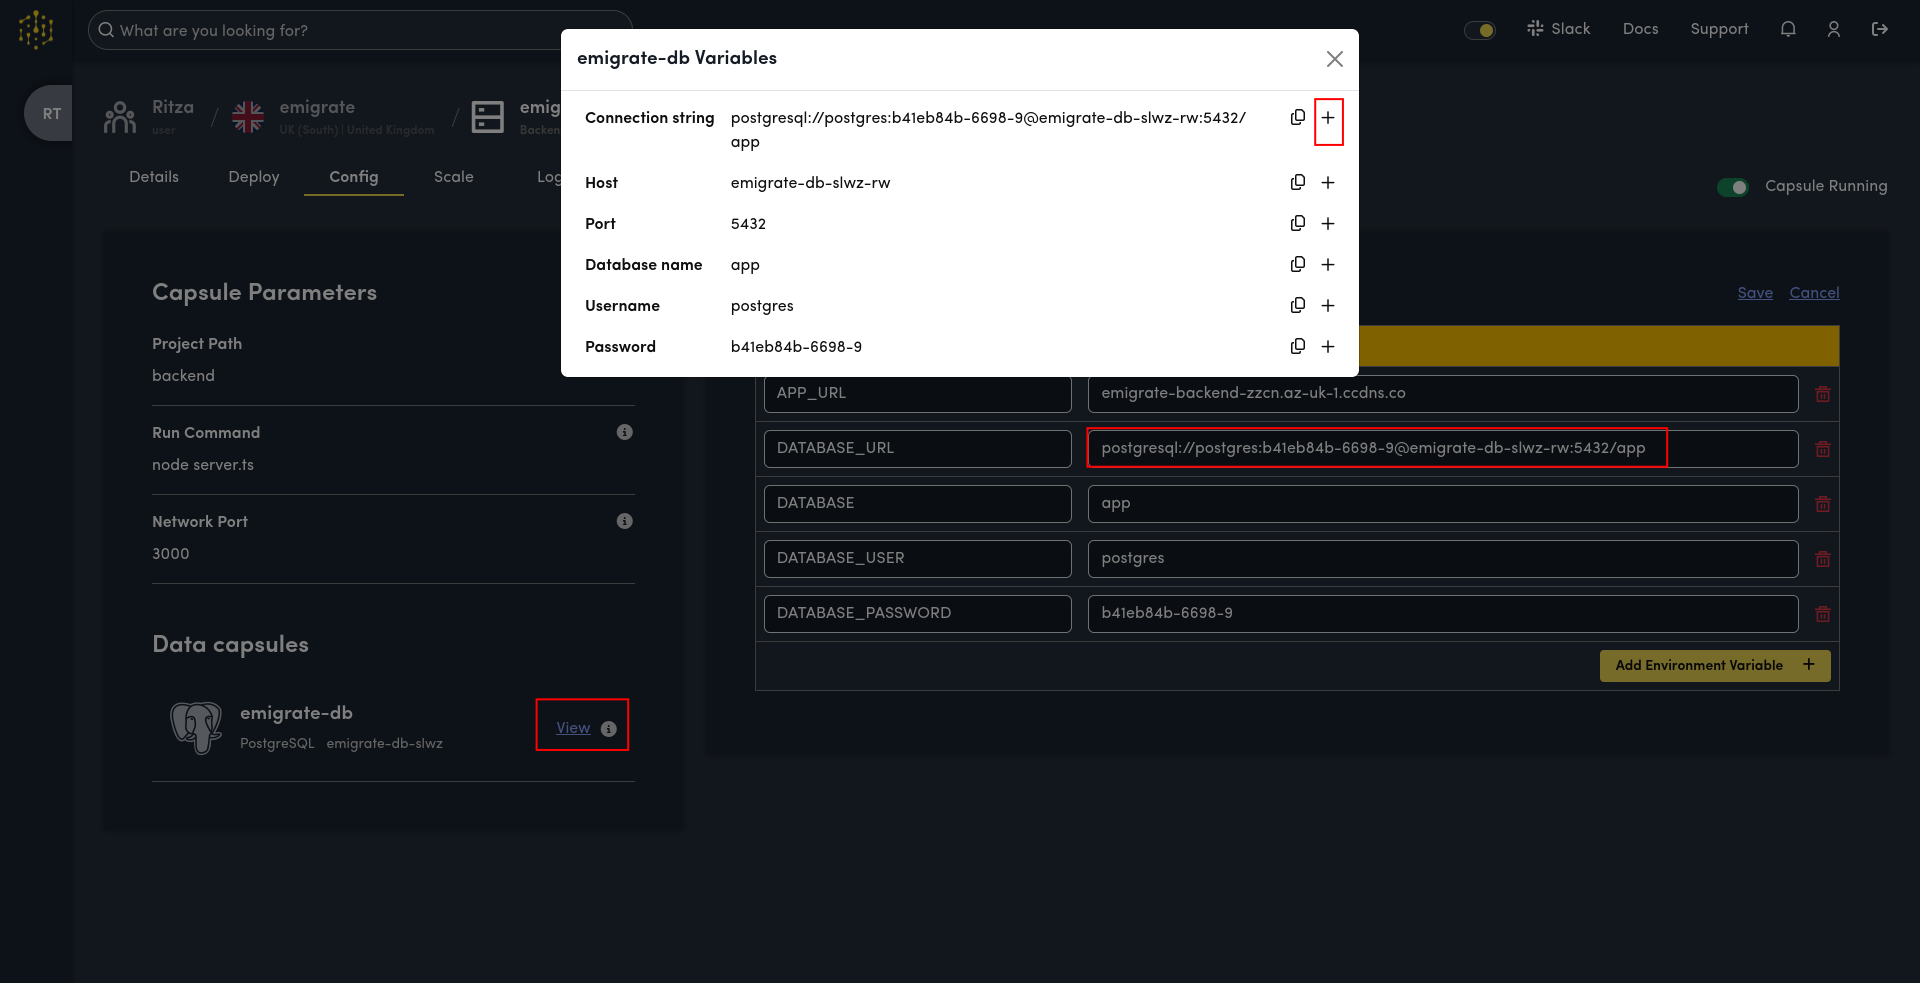Switch the theme toggle near Slack
Screen dimensions: 1920x983
(x=1480, y=30)
